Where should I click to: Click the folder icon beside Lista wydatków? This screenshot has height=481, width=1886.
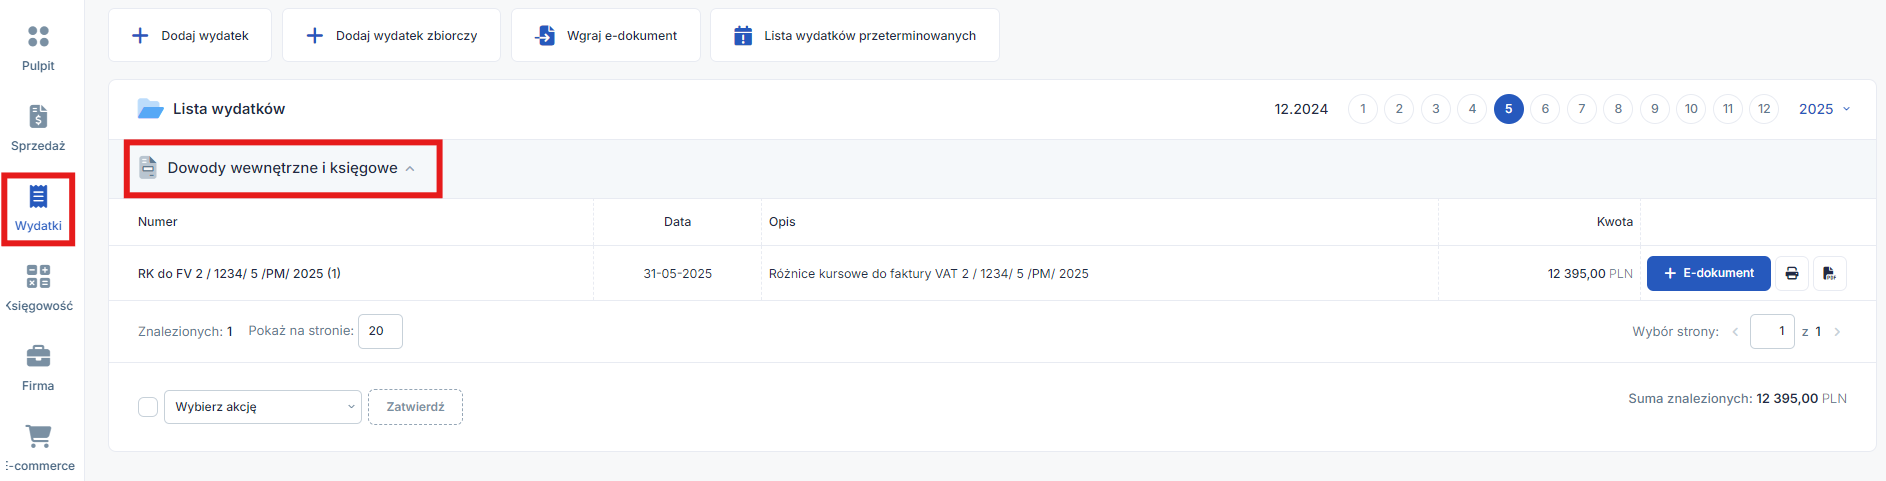coord(150,109)
